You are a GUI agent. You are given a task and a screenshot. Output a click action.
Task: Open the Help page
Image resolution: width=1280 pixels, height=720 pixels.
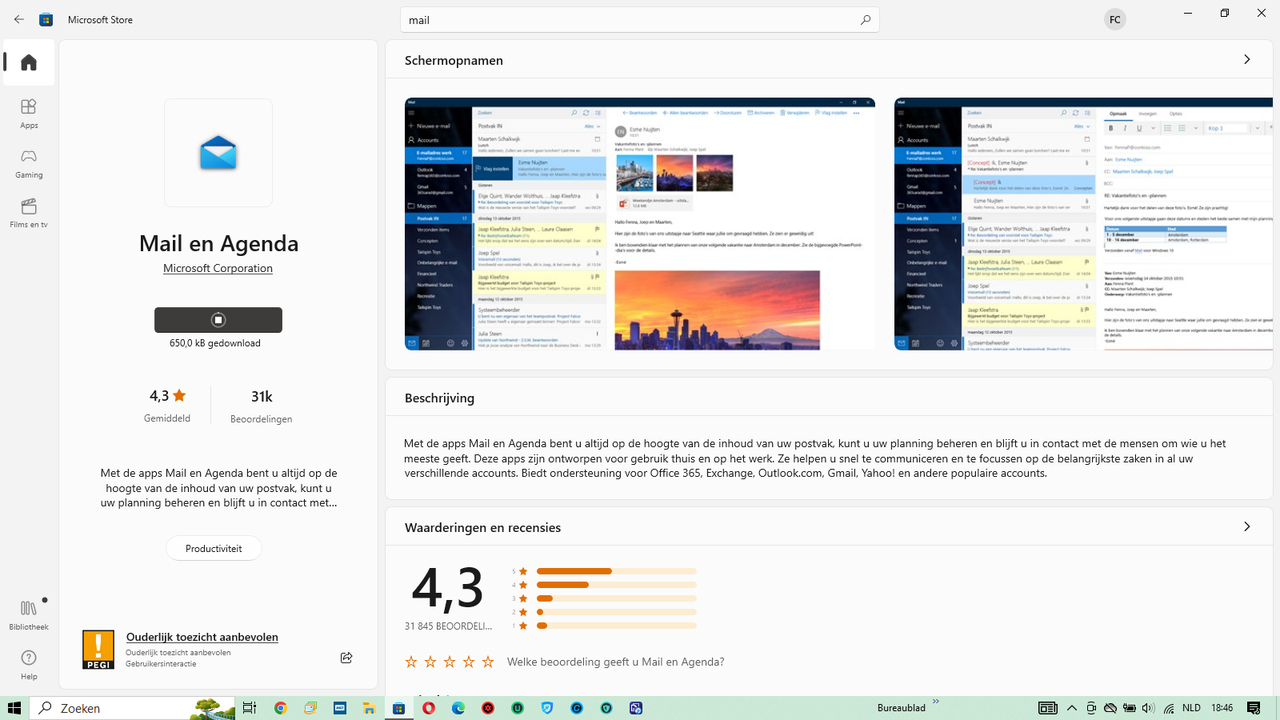point(29,665)
